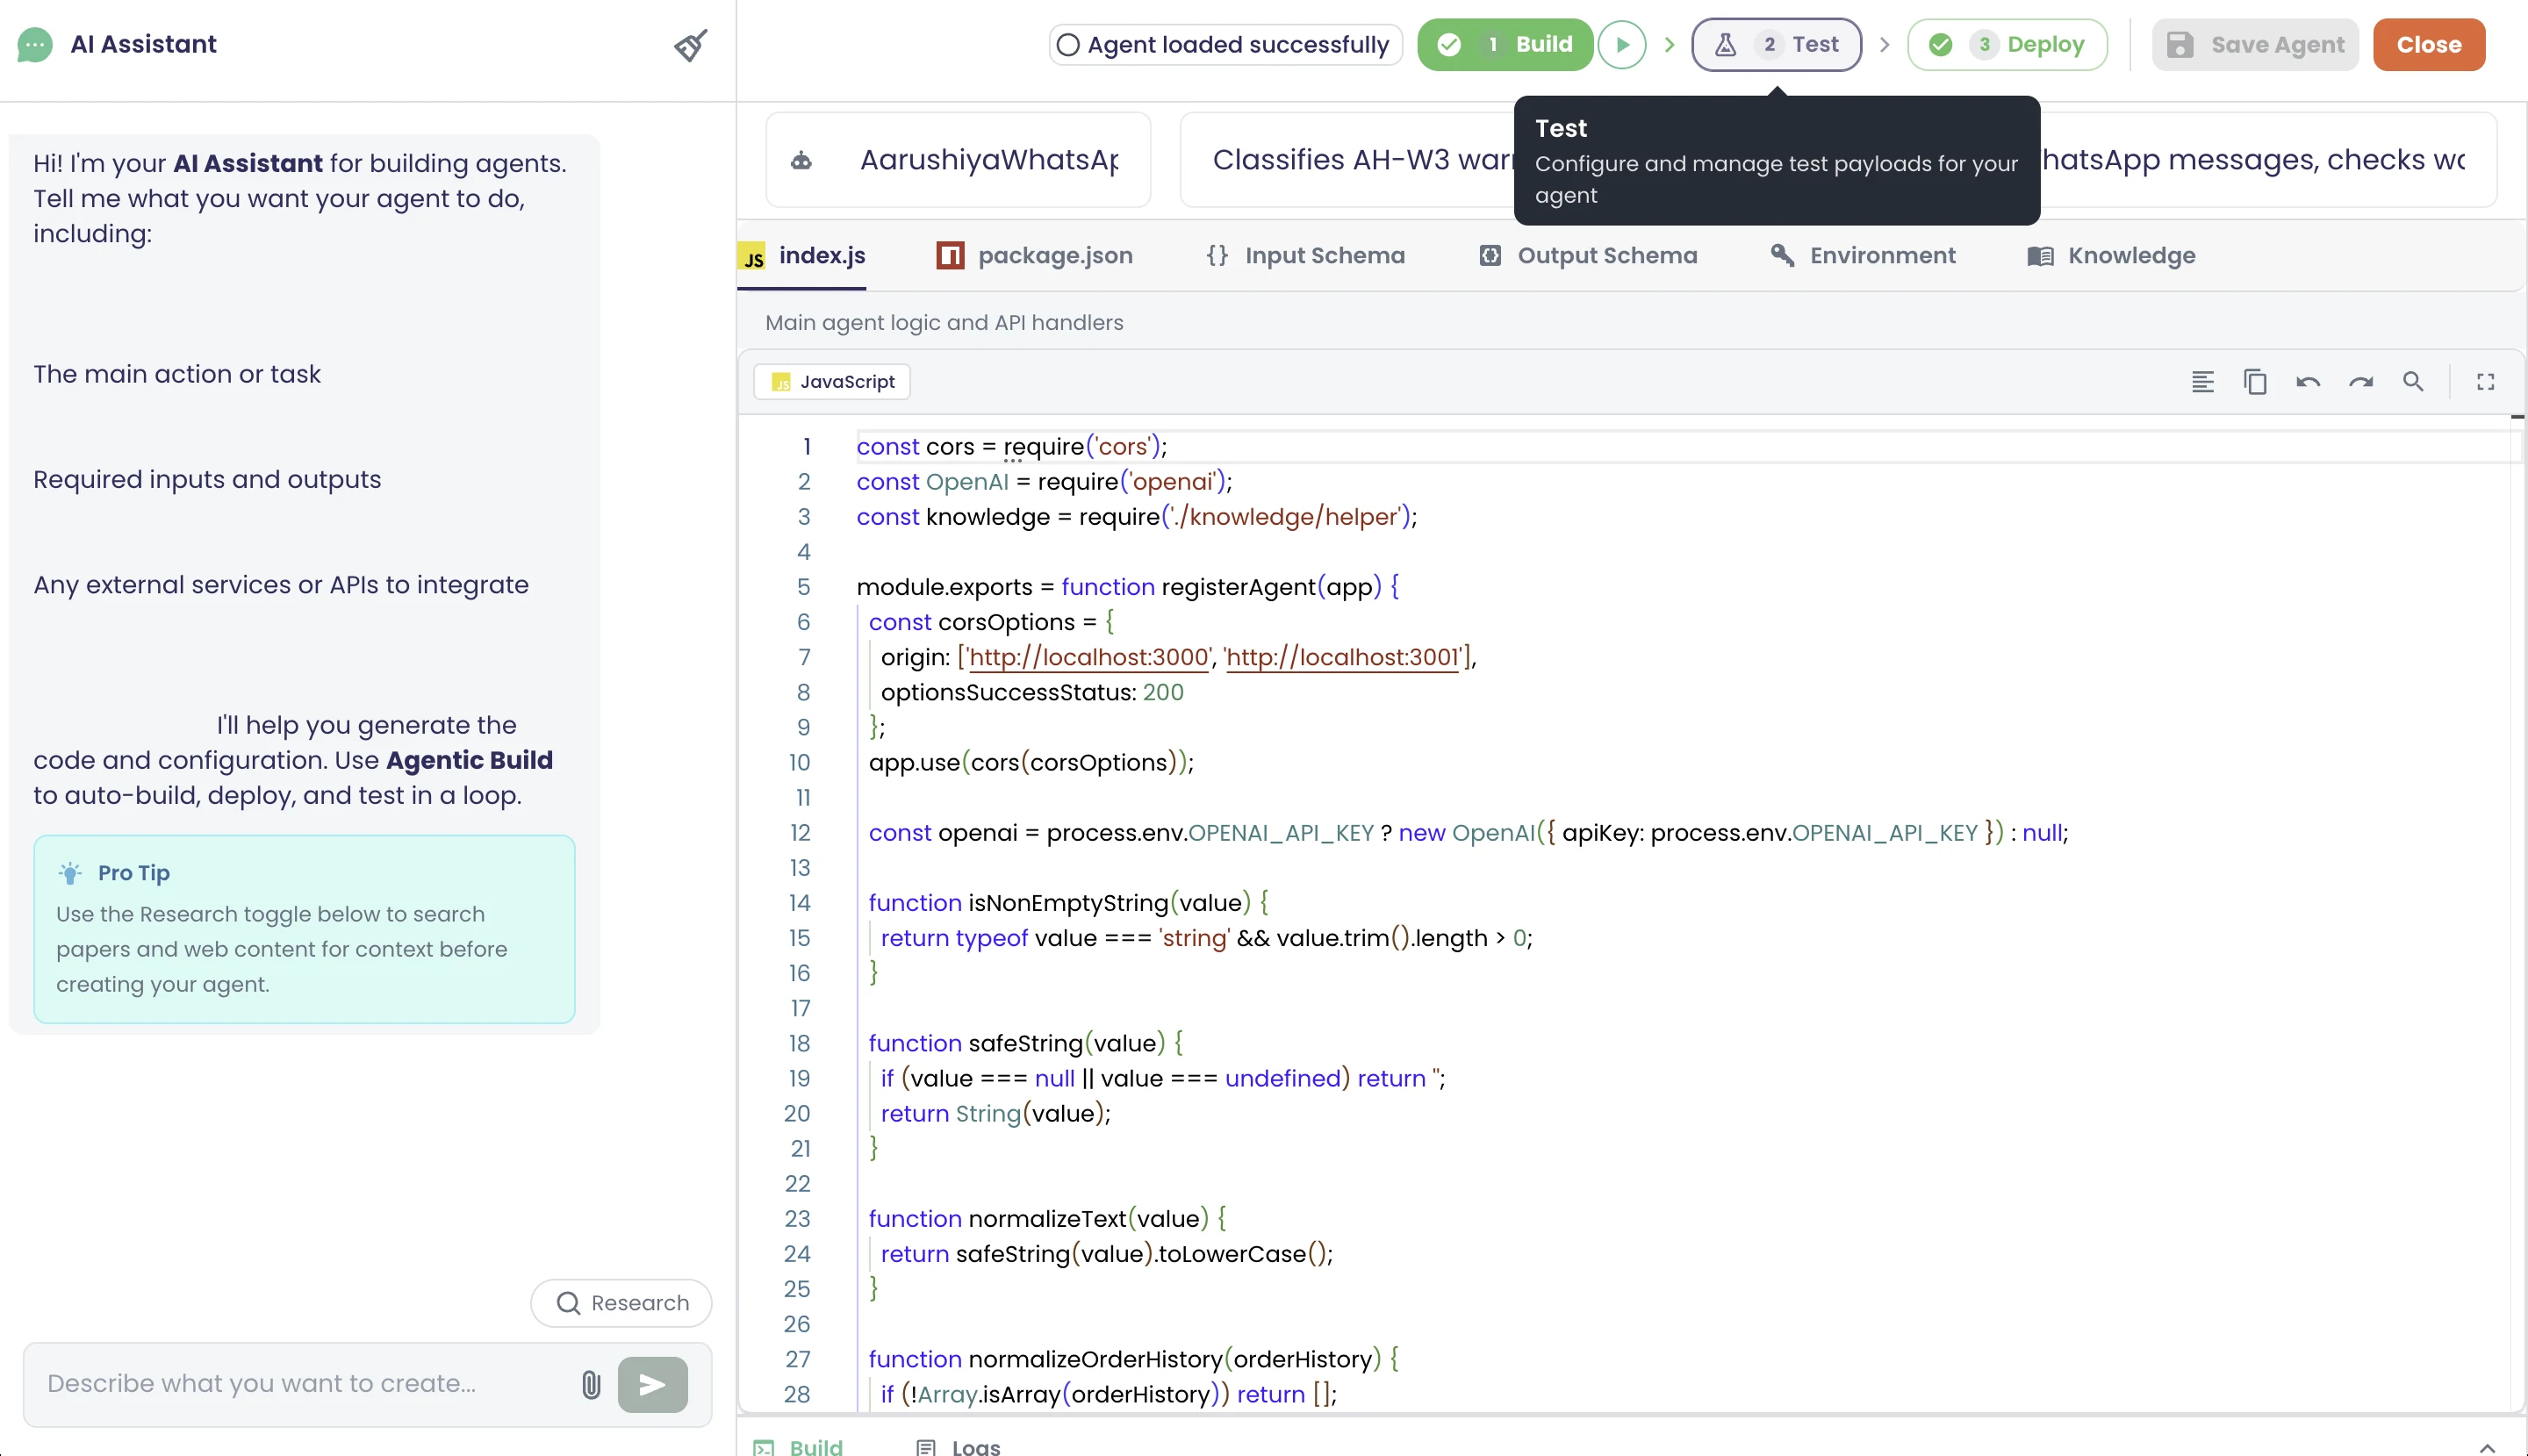The width and height of the screenshot is (2528, 1456).
Task: Edit the agent description field
Action: pos(1838,160)
